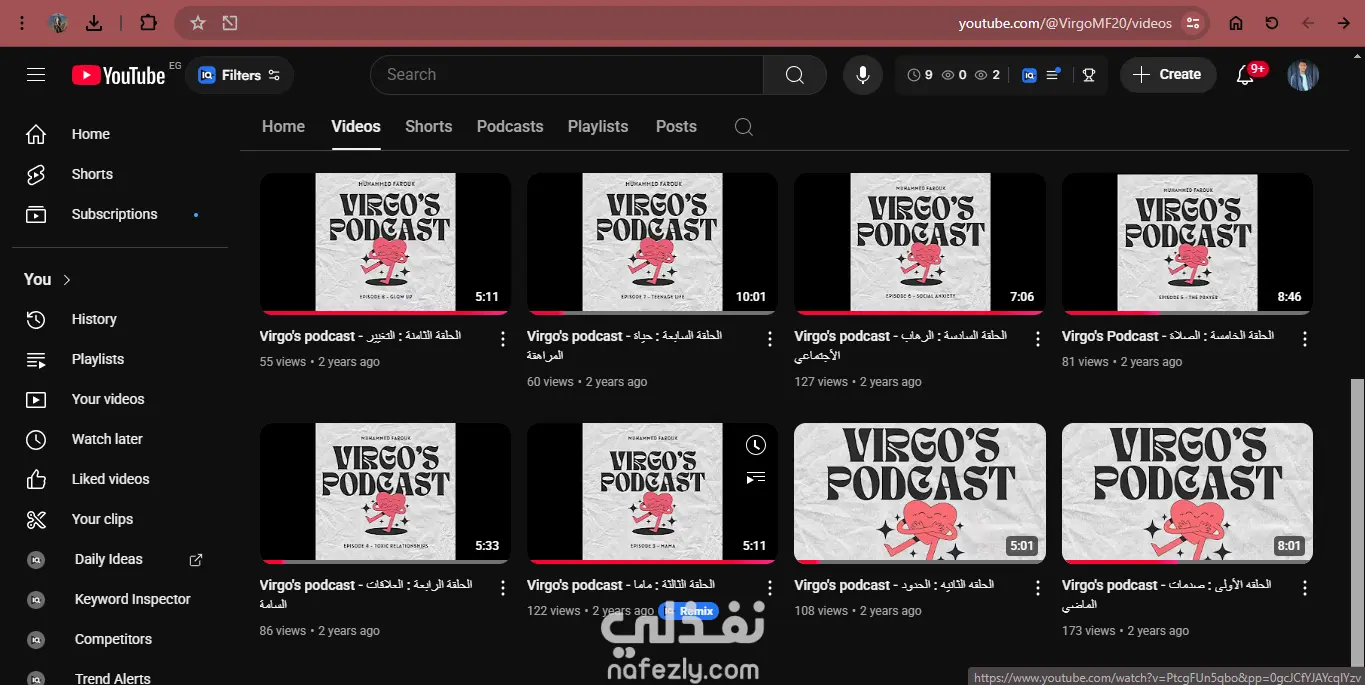Search within the channel using magnifier icon
The width and height of the screenshot is (1365, 685).
click(x=743, y=127)
